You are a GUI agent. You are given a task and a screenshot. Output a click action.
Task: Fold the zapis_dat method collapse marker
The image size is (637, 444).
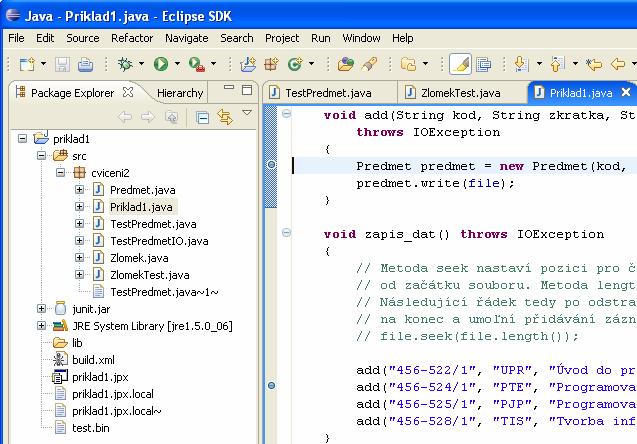[286, 232]
